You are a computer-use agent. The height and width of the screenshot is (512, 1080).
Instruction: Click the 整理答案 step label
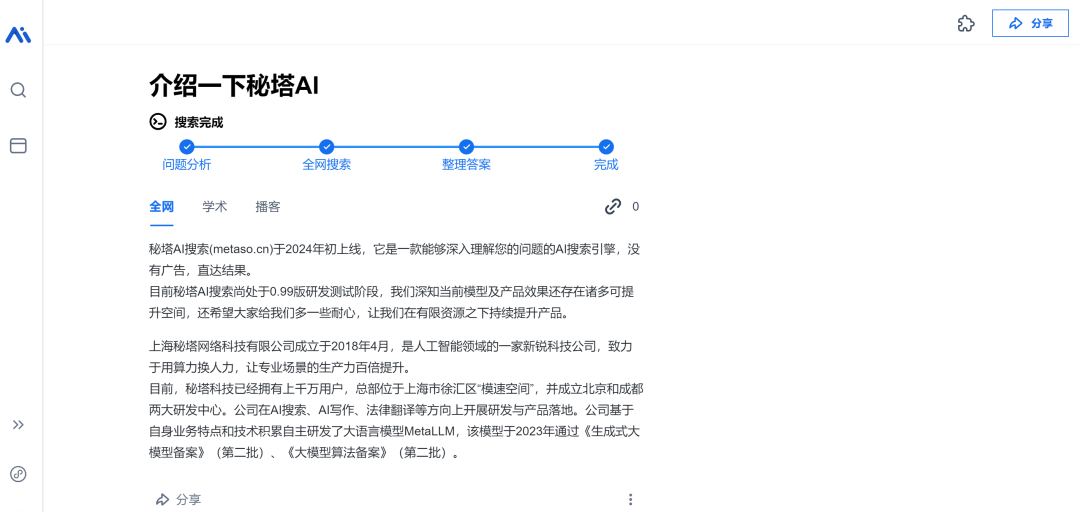(x=466, y=165)
